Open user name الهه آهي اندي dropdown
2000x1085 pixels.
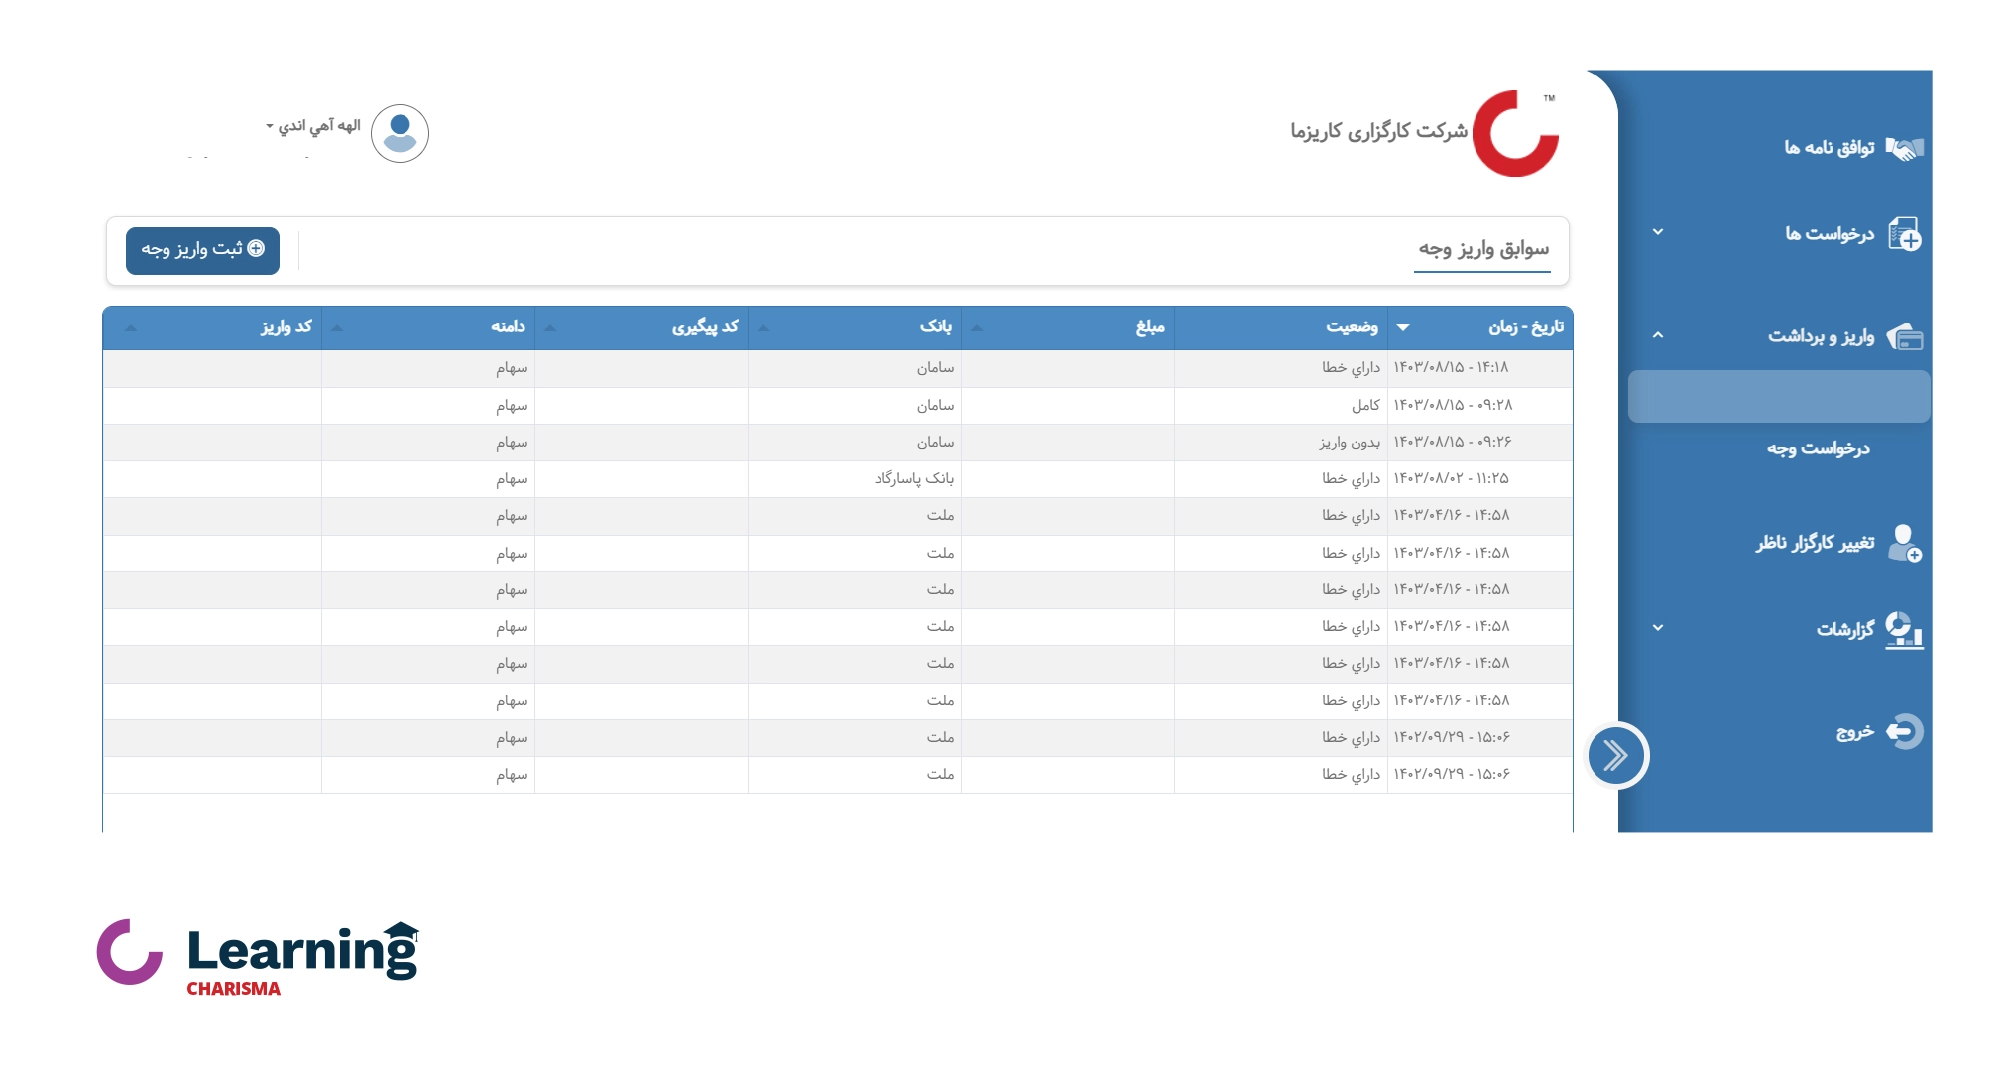point(313,126)
